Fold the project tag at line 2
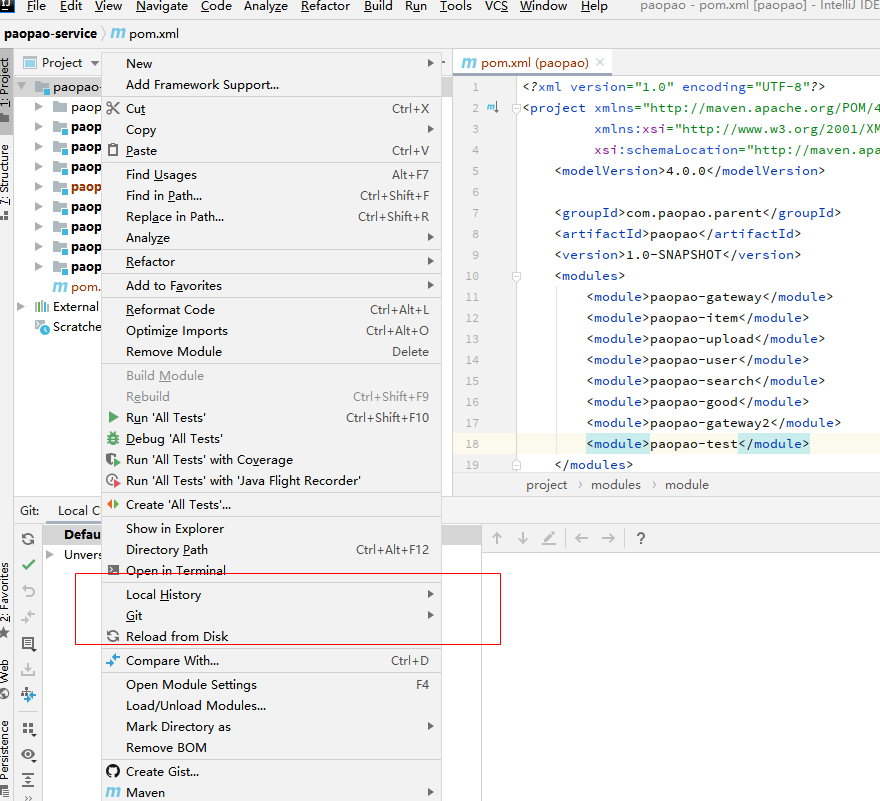 tap(516, 108)
